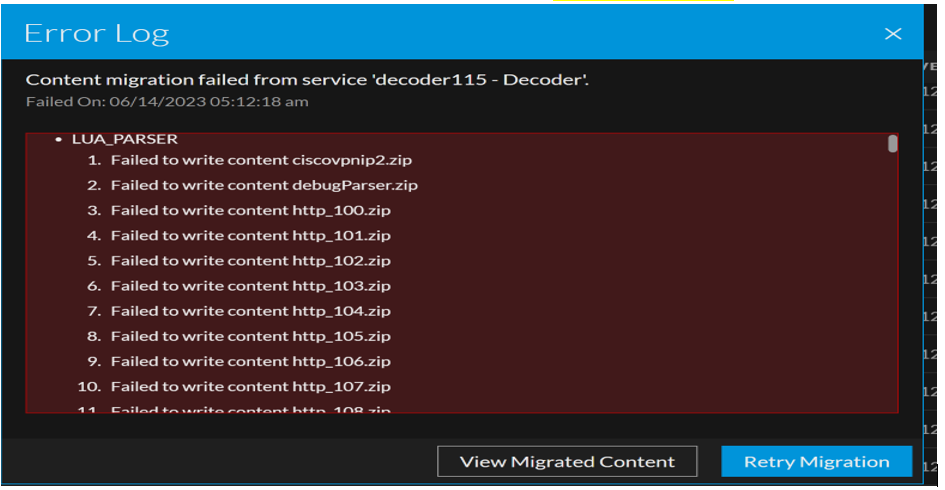Choose the http_106.zip error line
Screen dimensions: 945x490
coord(250,361)
